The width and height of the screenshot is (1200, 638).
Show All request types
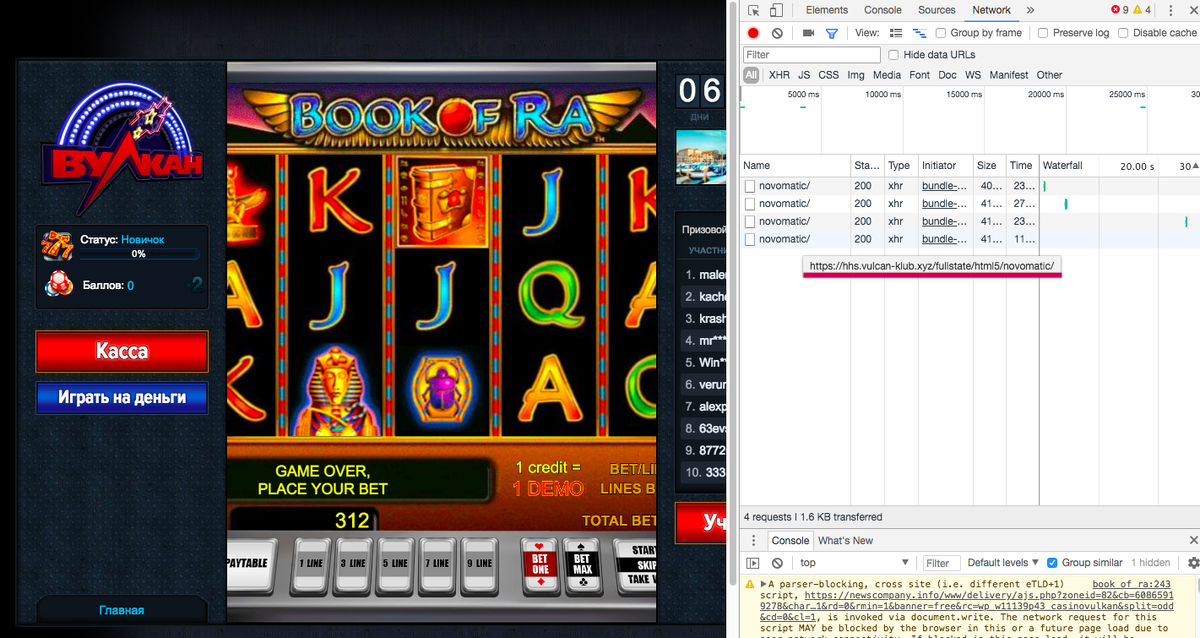(751, 75)
